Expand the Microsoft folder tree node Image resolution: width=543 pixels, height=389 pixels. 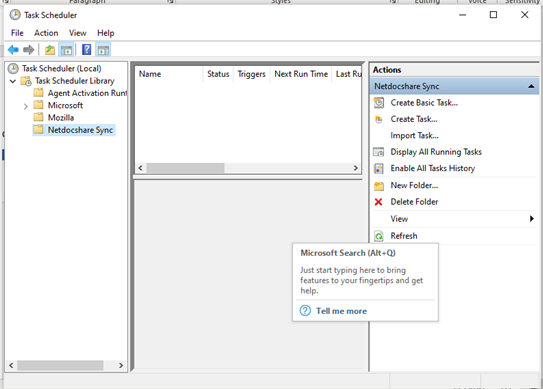[x=25, y=106]
